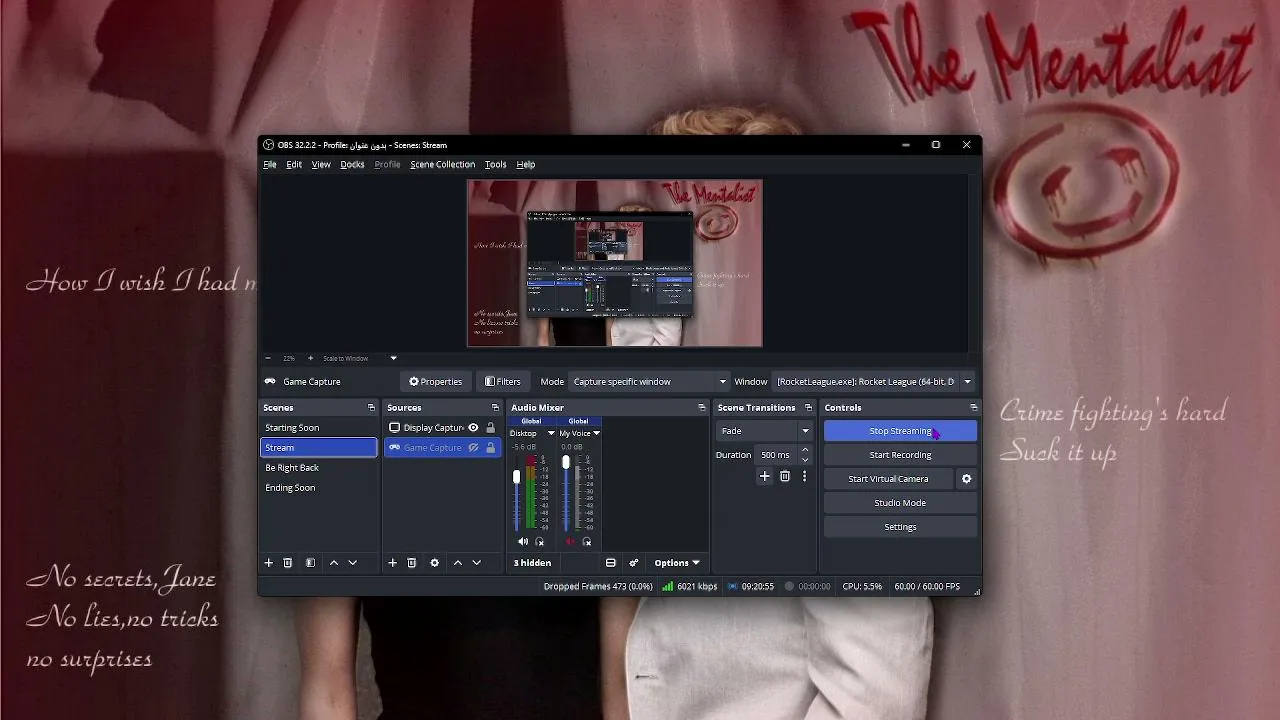Open the capture Mode dropdown
Image resolution: width=1280 pixels, height=720 pixels.
(x=649, y=382)
